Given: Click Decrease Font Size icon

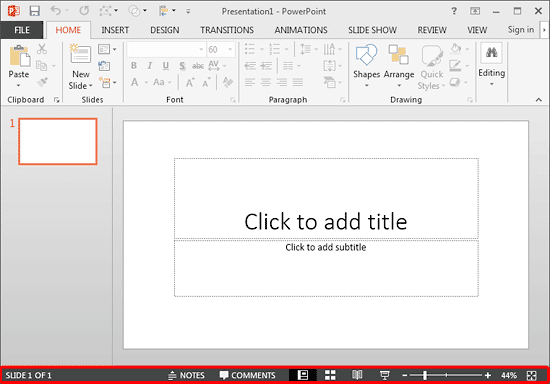Looking at the screenshot, I should (x=207, y=83).
